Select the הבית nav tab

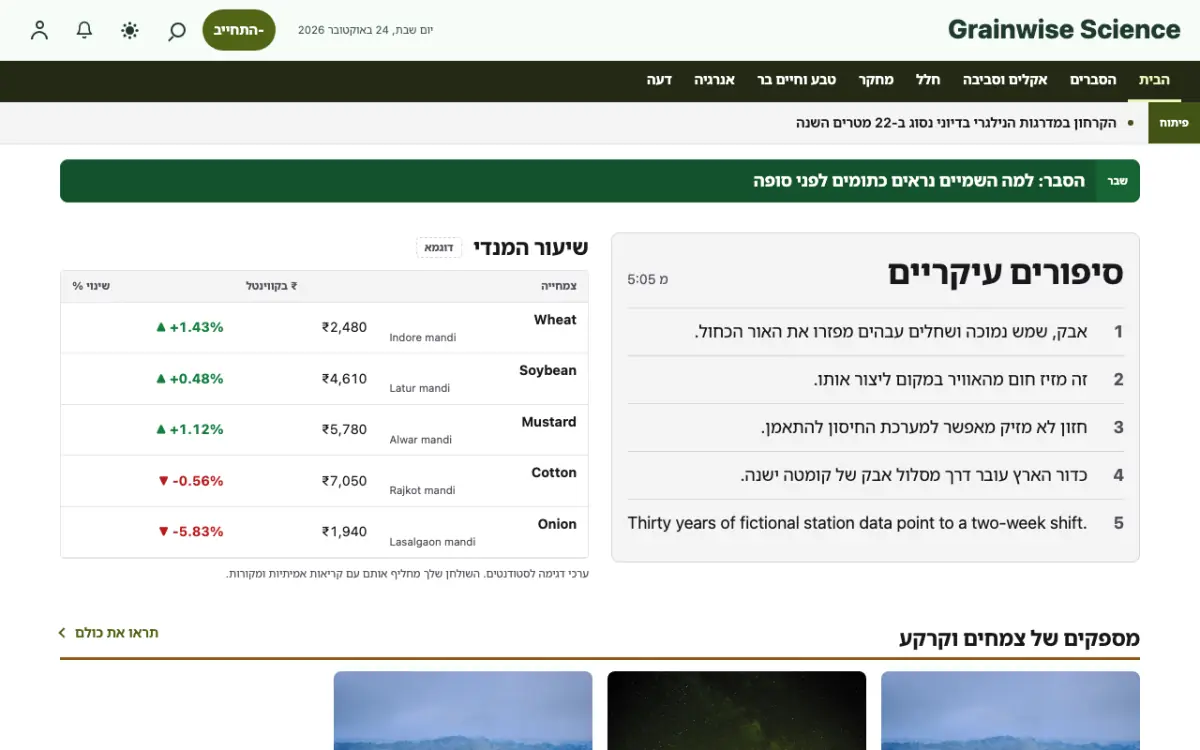[1154, 80]
